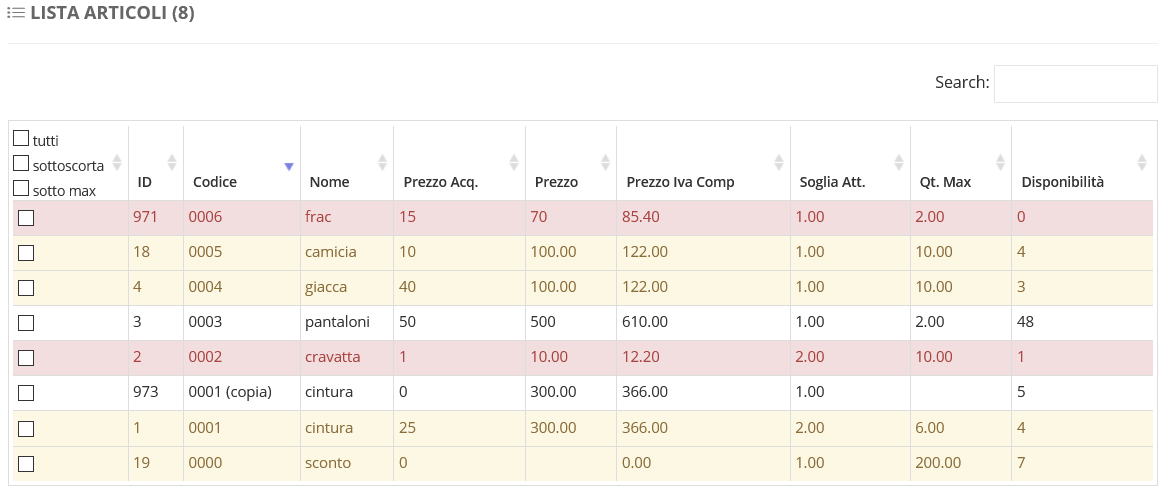This screenshot has height=494, width=1171.
Task: Select the checkbox for sconto row
Action: (26, 464)
